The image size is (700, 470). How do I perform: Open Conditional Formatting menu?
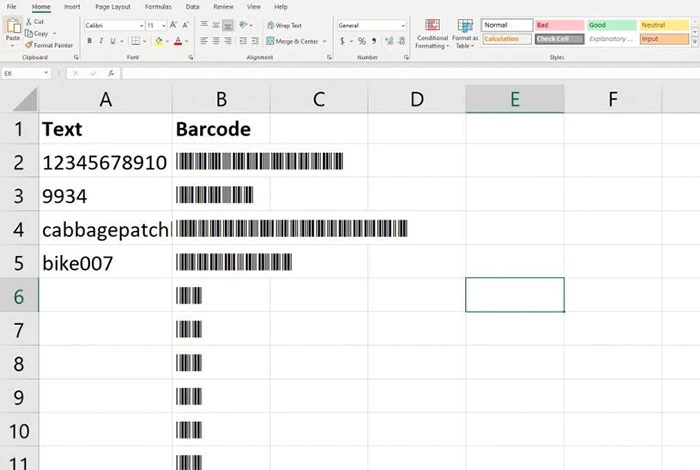432,34
